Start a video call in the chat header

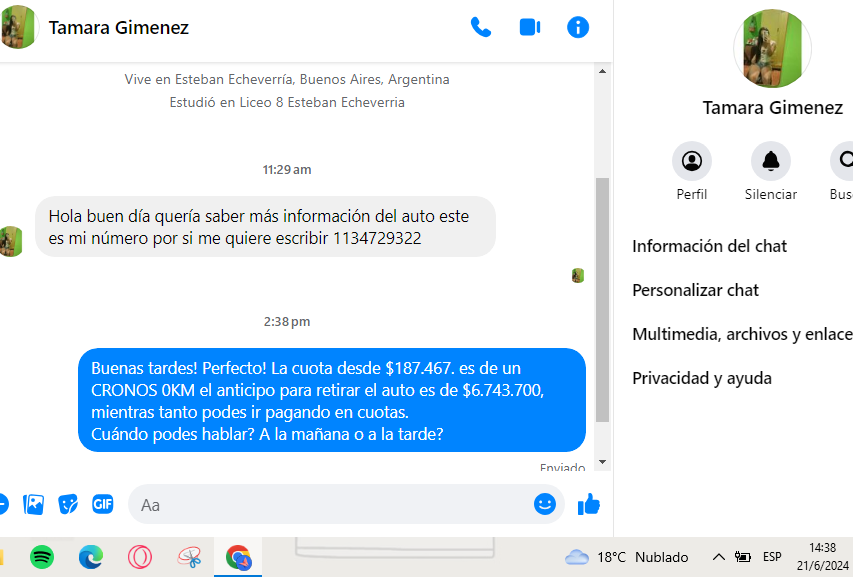click(x=530, y=27)
